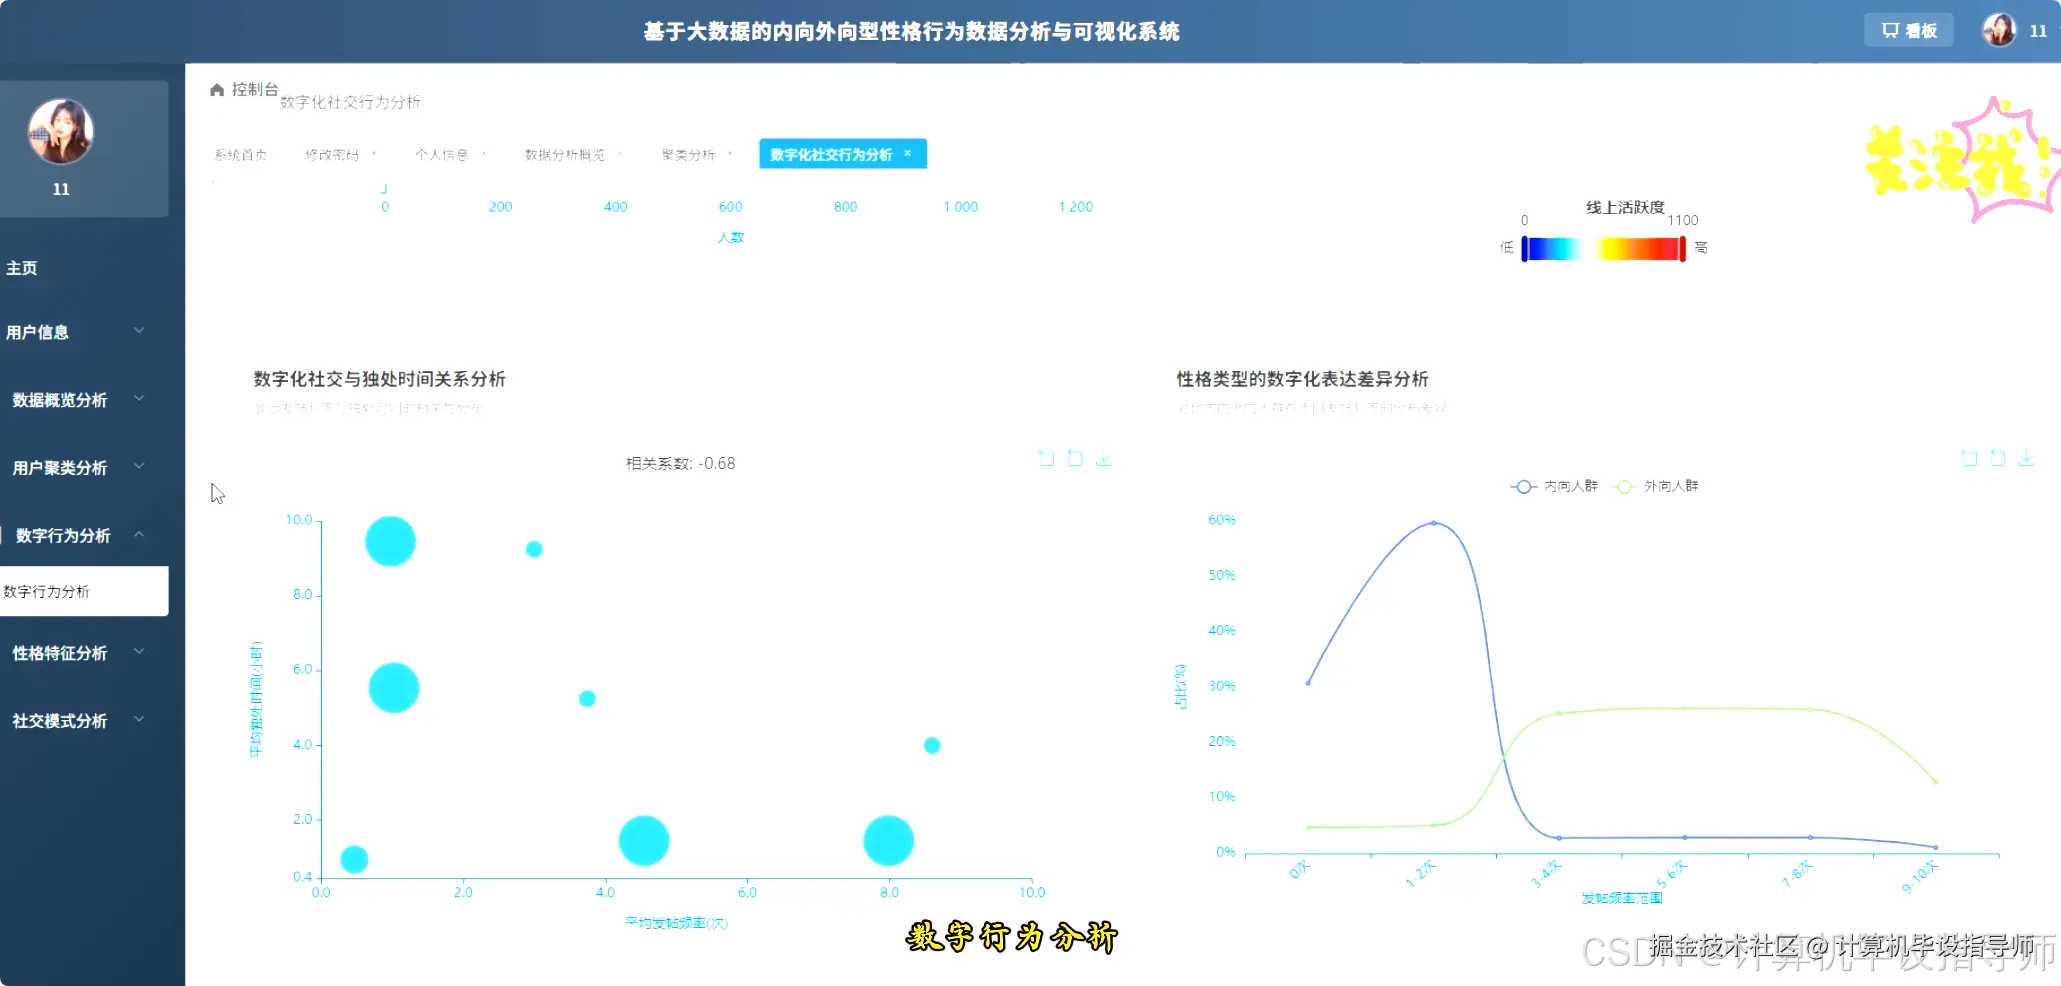This screenshot has width=2061, height=986.
Task: Open the 看板 dashboard button
Action: point(1908,30)
